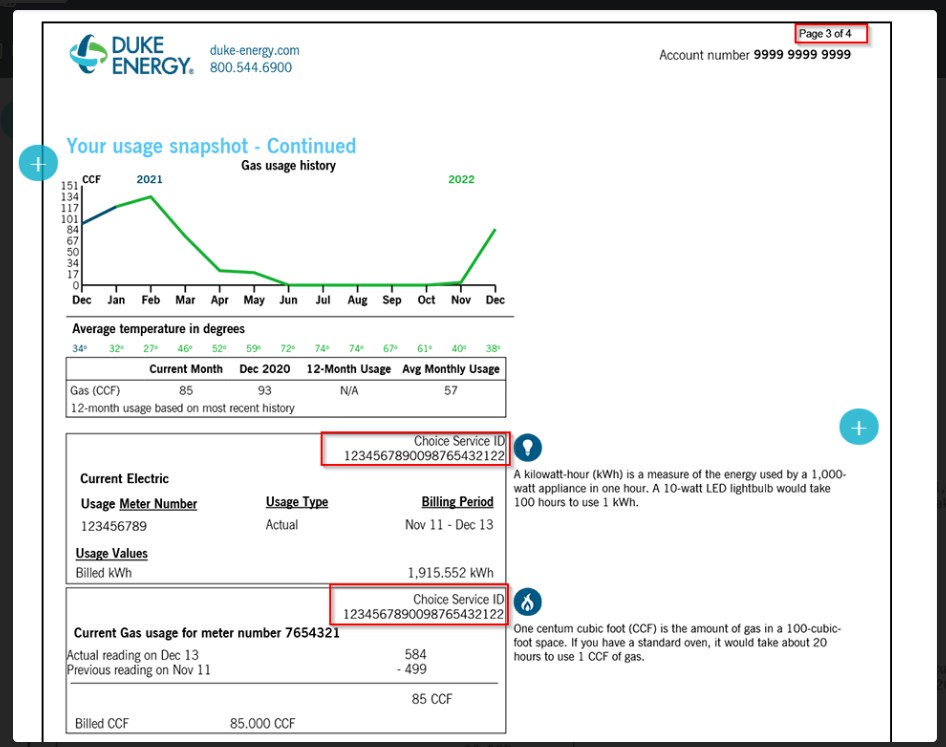Click the electric Choice Service ID box
The width and height of the screenshot is (946, 747).
[416, 448]
